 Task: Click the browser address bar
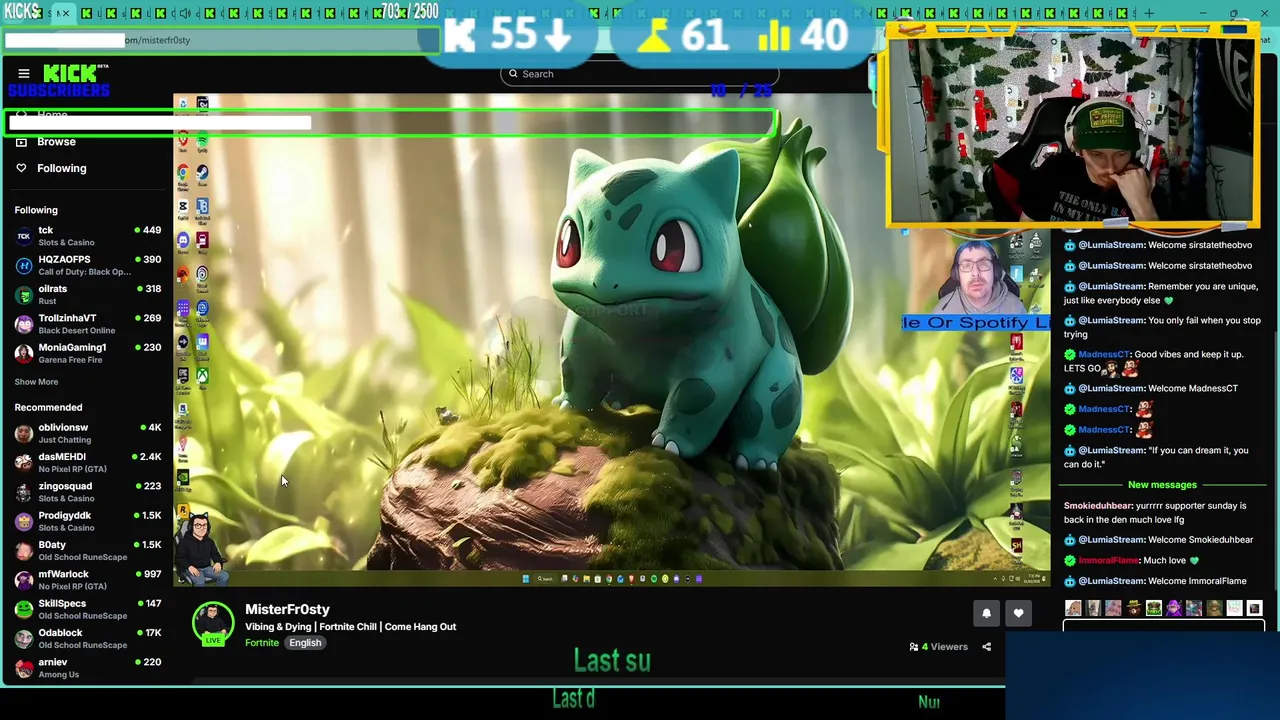(220, 40)
